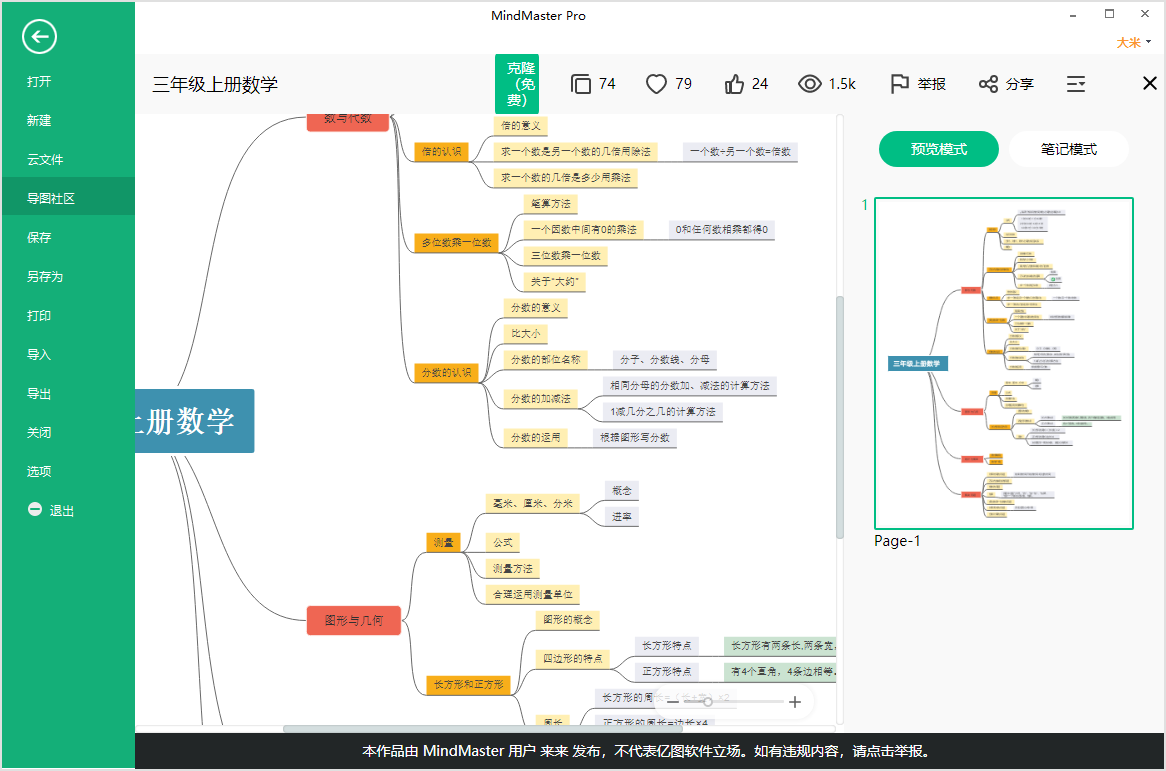Click the 四边形的特点 node
Image resolution: width=1166 pixels, height=771 pixels.
(573, 659)
